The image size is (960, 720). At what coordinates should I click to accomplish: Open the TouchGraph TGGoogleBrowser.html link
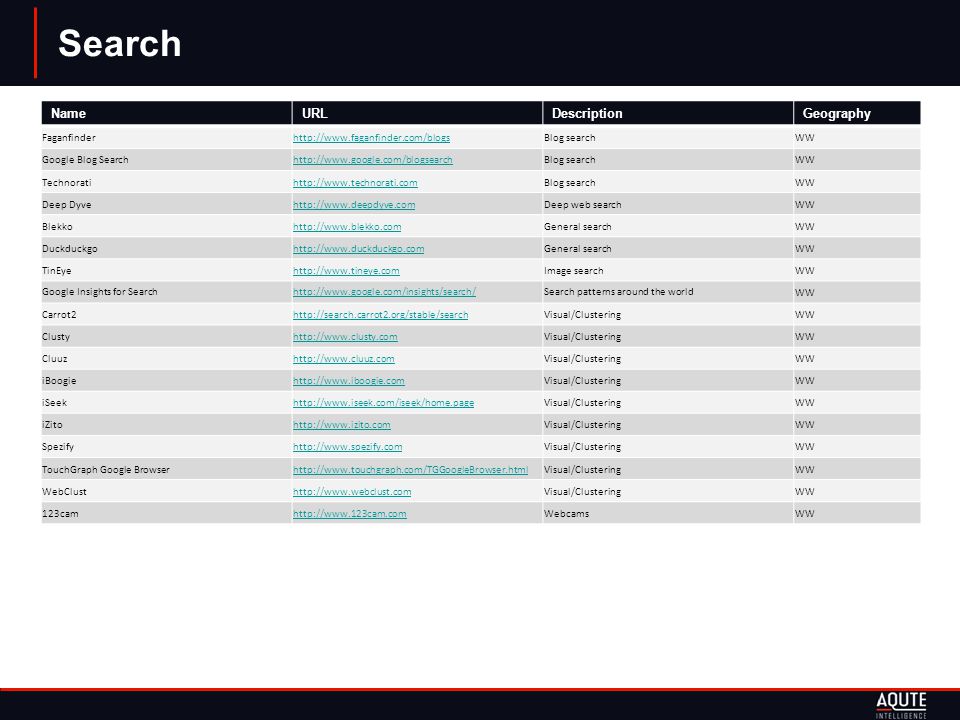410,470
